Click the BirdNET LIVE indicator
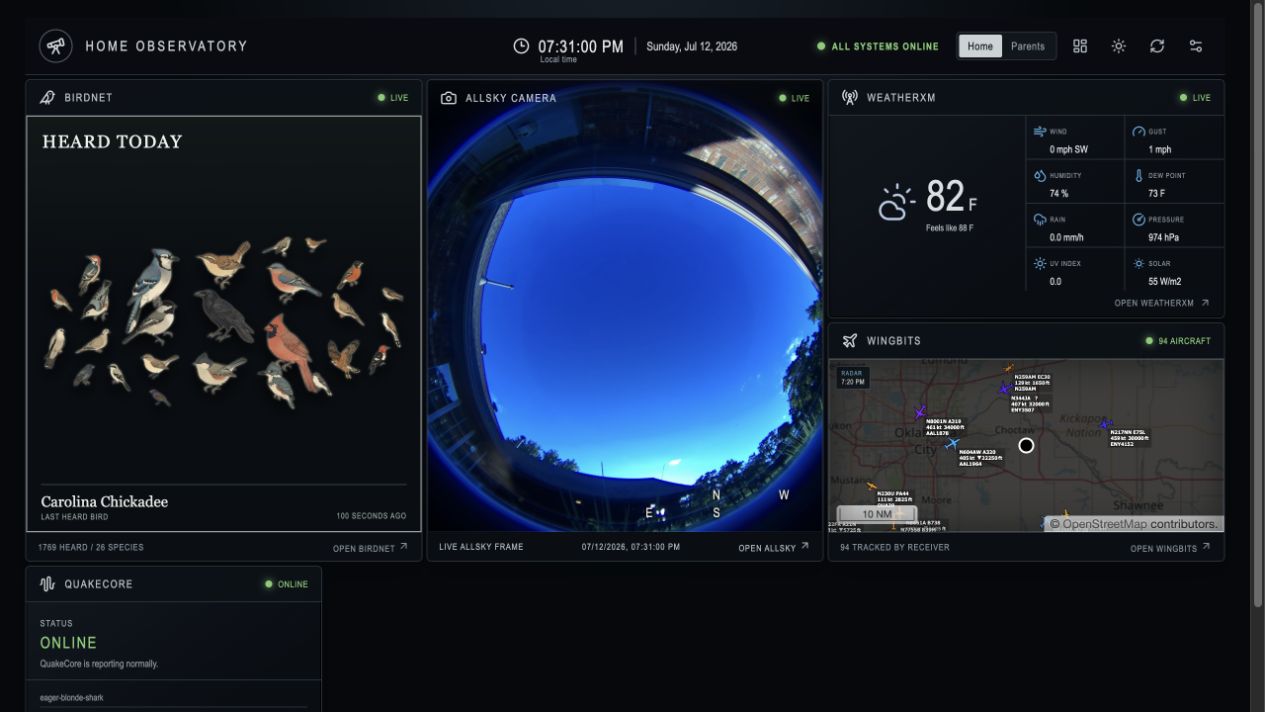 393,98
